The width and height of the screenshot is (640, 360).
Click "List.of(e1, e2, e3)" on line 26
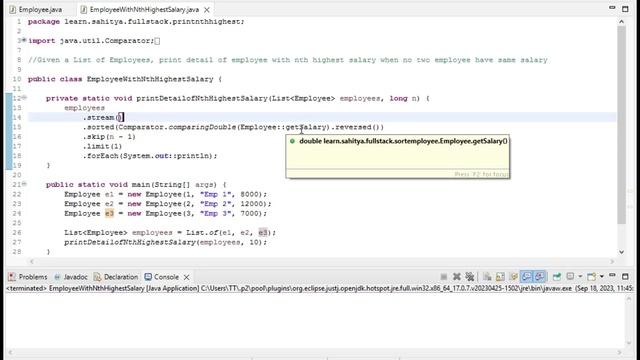[x=228, y=233]
